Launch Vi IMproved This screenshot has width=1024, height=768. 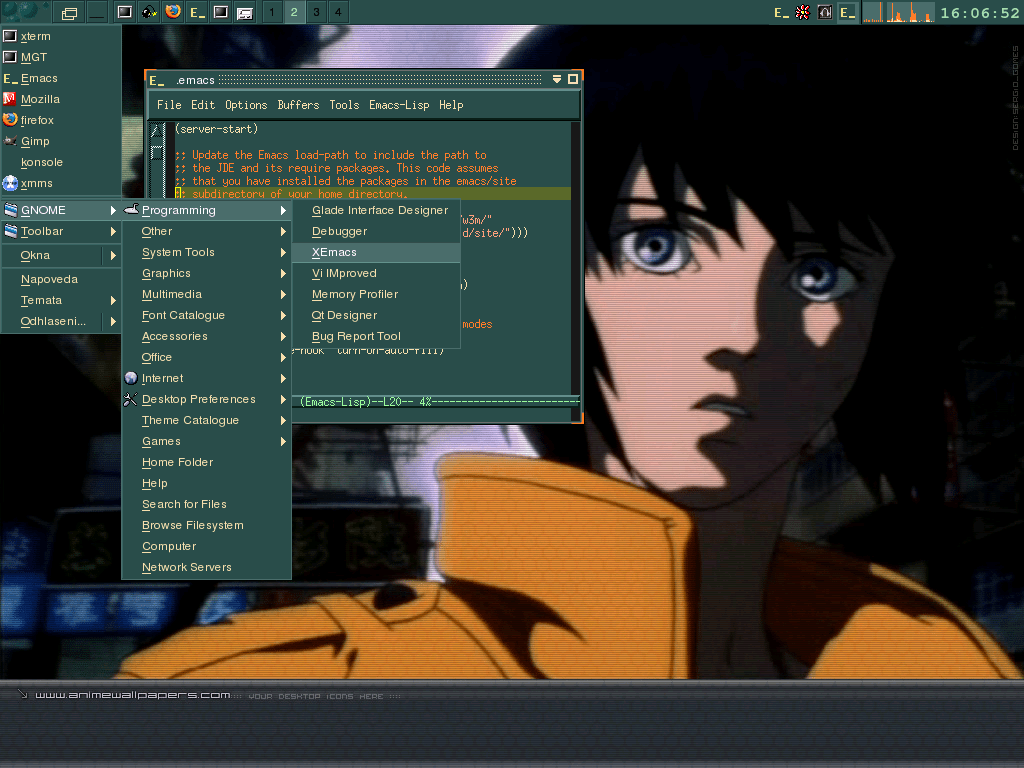376,273
